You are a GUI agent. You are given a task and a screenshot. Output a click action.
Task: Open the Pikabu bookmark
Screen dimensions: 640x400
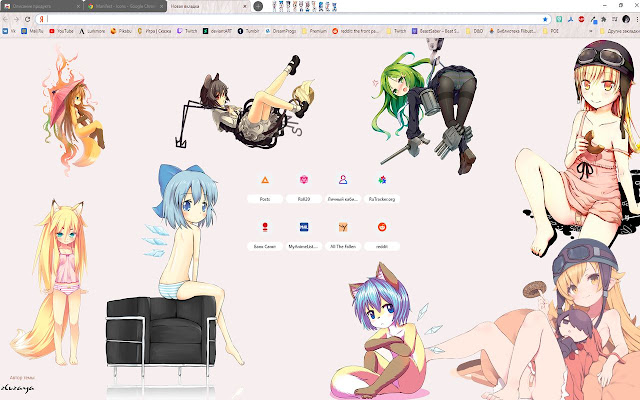click(x=121, y=31)
